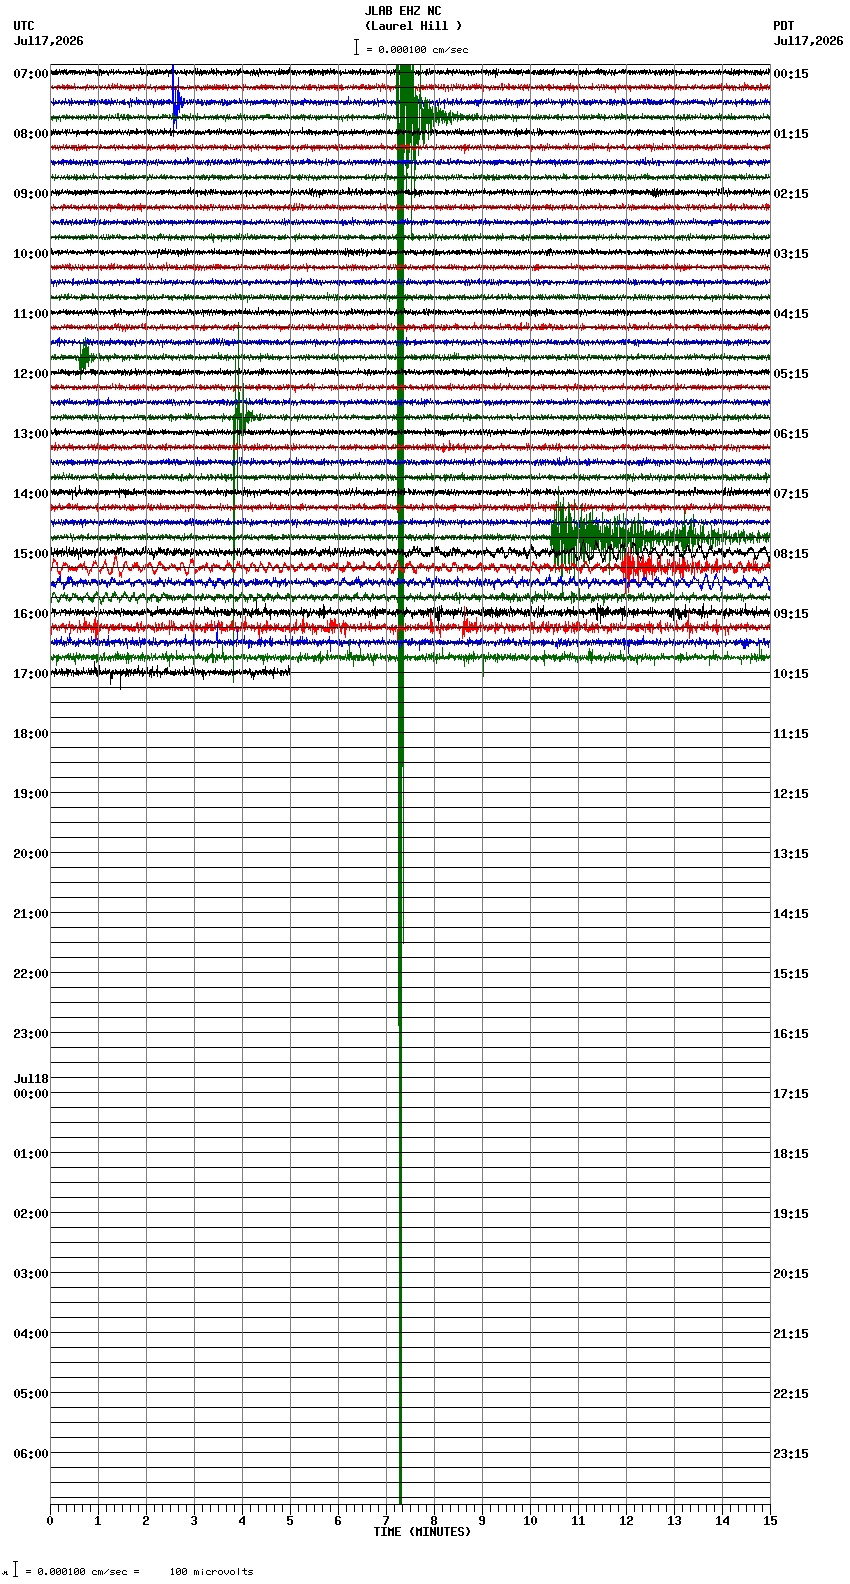The image size is (850, 1584).
Task: Click the '07:00' UTC hour label
Action: [31, 74]
